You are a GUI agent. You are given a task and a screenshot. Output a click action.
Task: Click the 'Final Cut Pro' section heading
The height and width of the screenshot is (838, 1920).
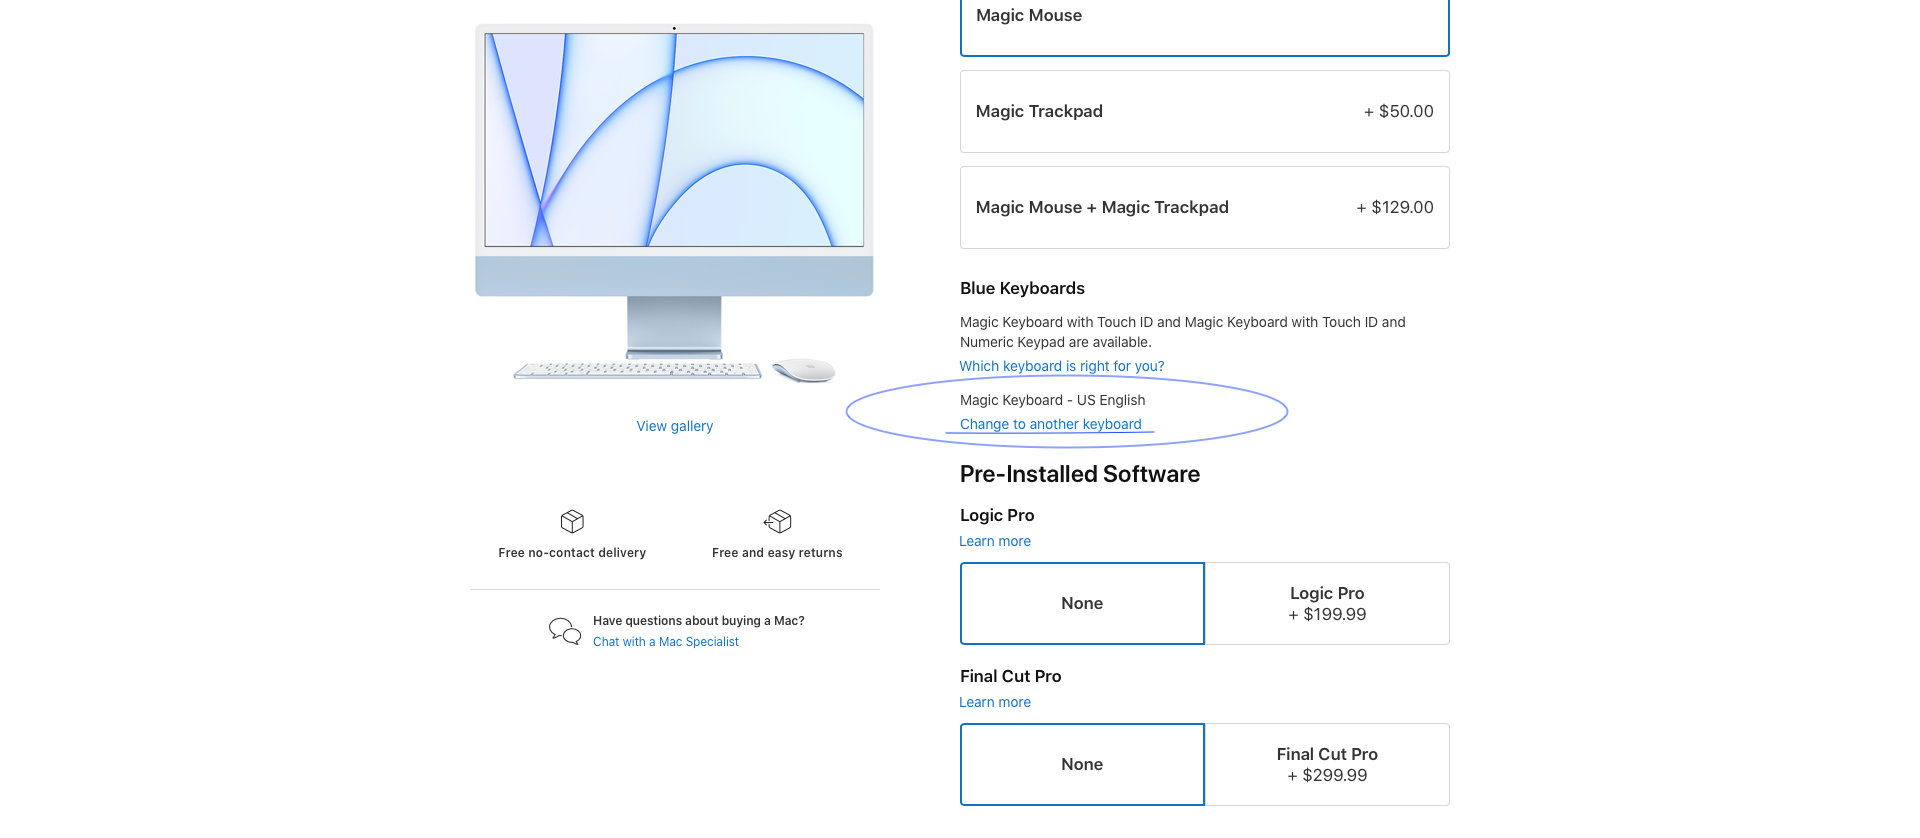tap(1011, 676)
